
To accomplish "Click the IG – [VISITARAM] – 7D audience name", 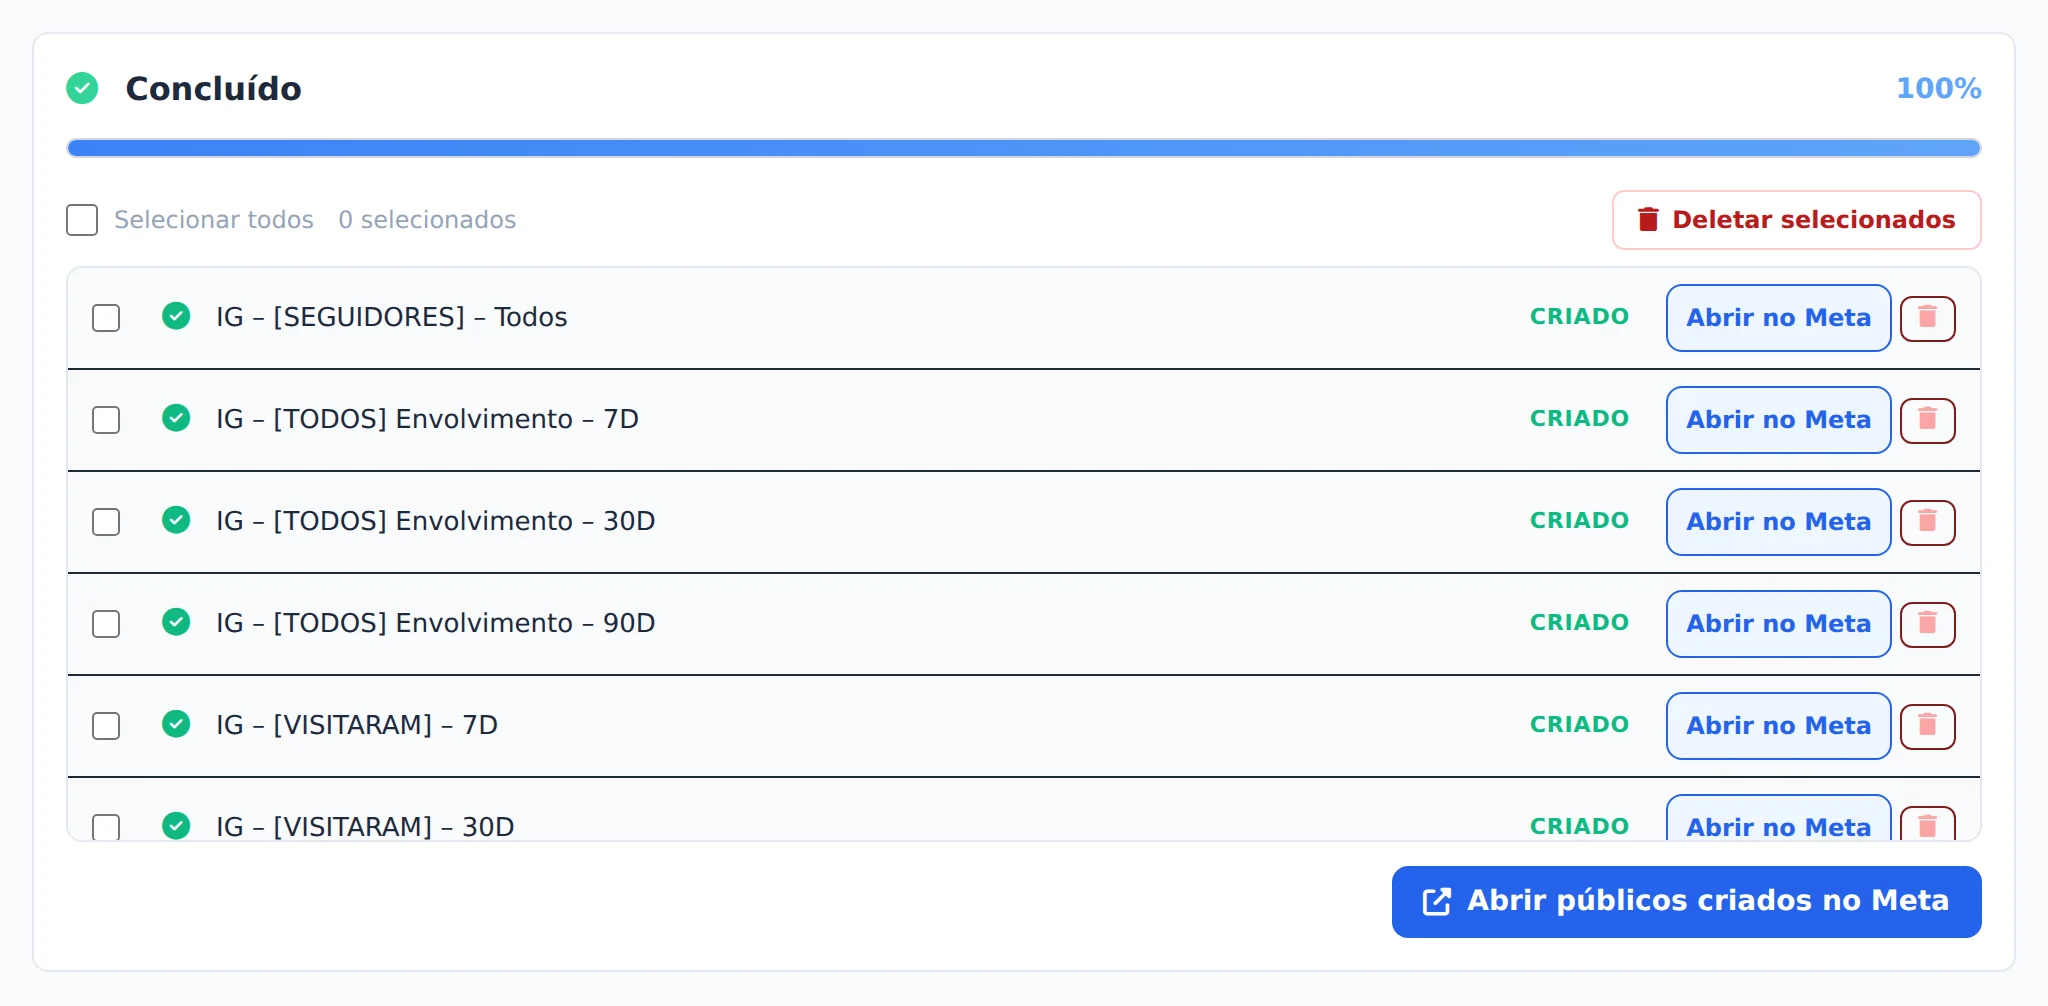I will pos(357,725).
